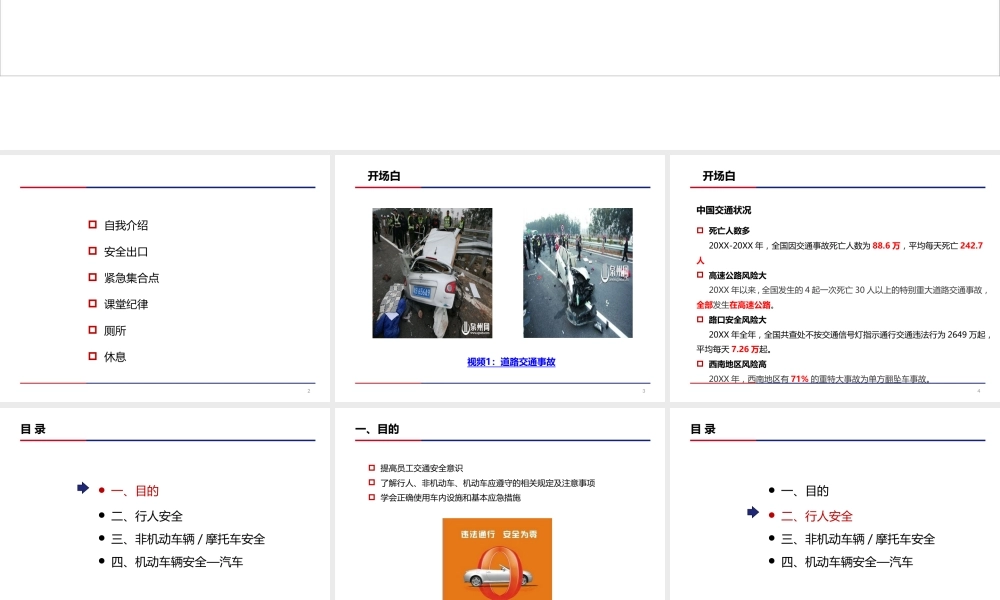Click the 高速公路风险大 subheading

pos(737,275)
